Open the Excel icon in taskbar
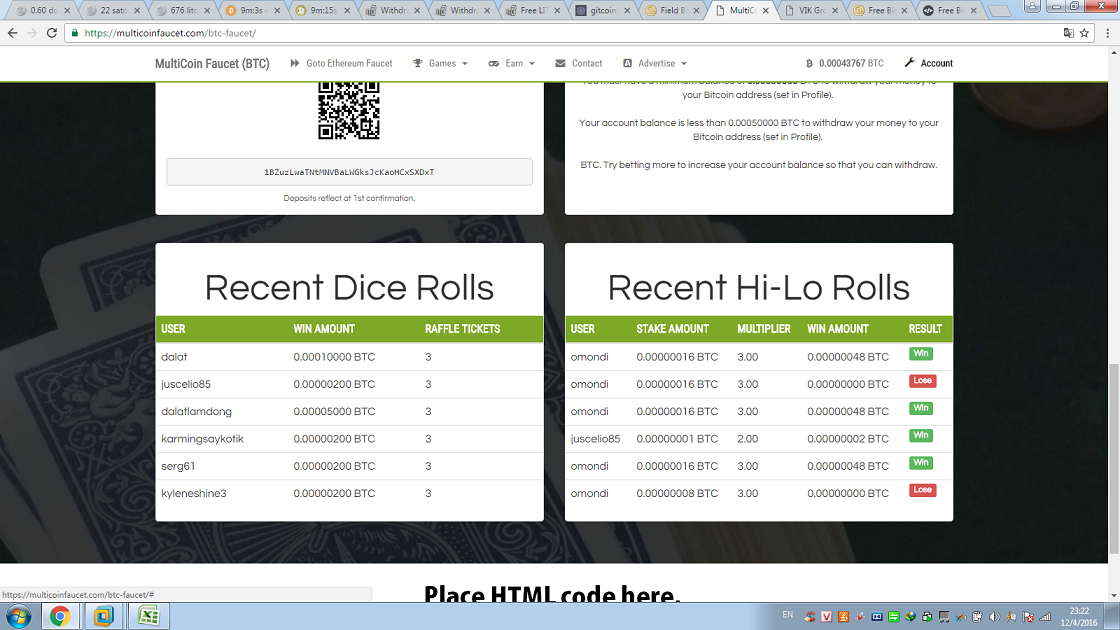 [149, 616]
